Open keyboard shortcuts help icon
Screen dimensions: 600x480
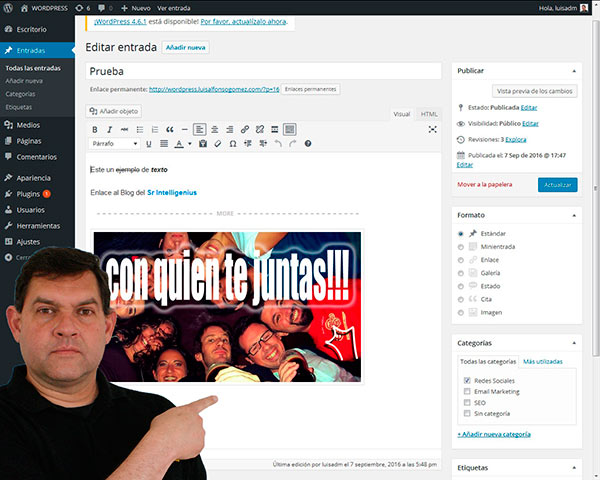tap(308, 144)
